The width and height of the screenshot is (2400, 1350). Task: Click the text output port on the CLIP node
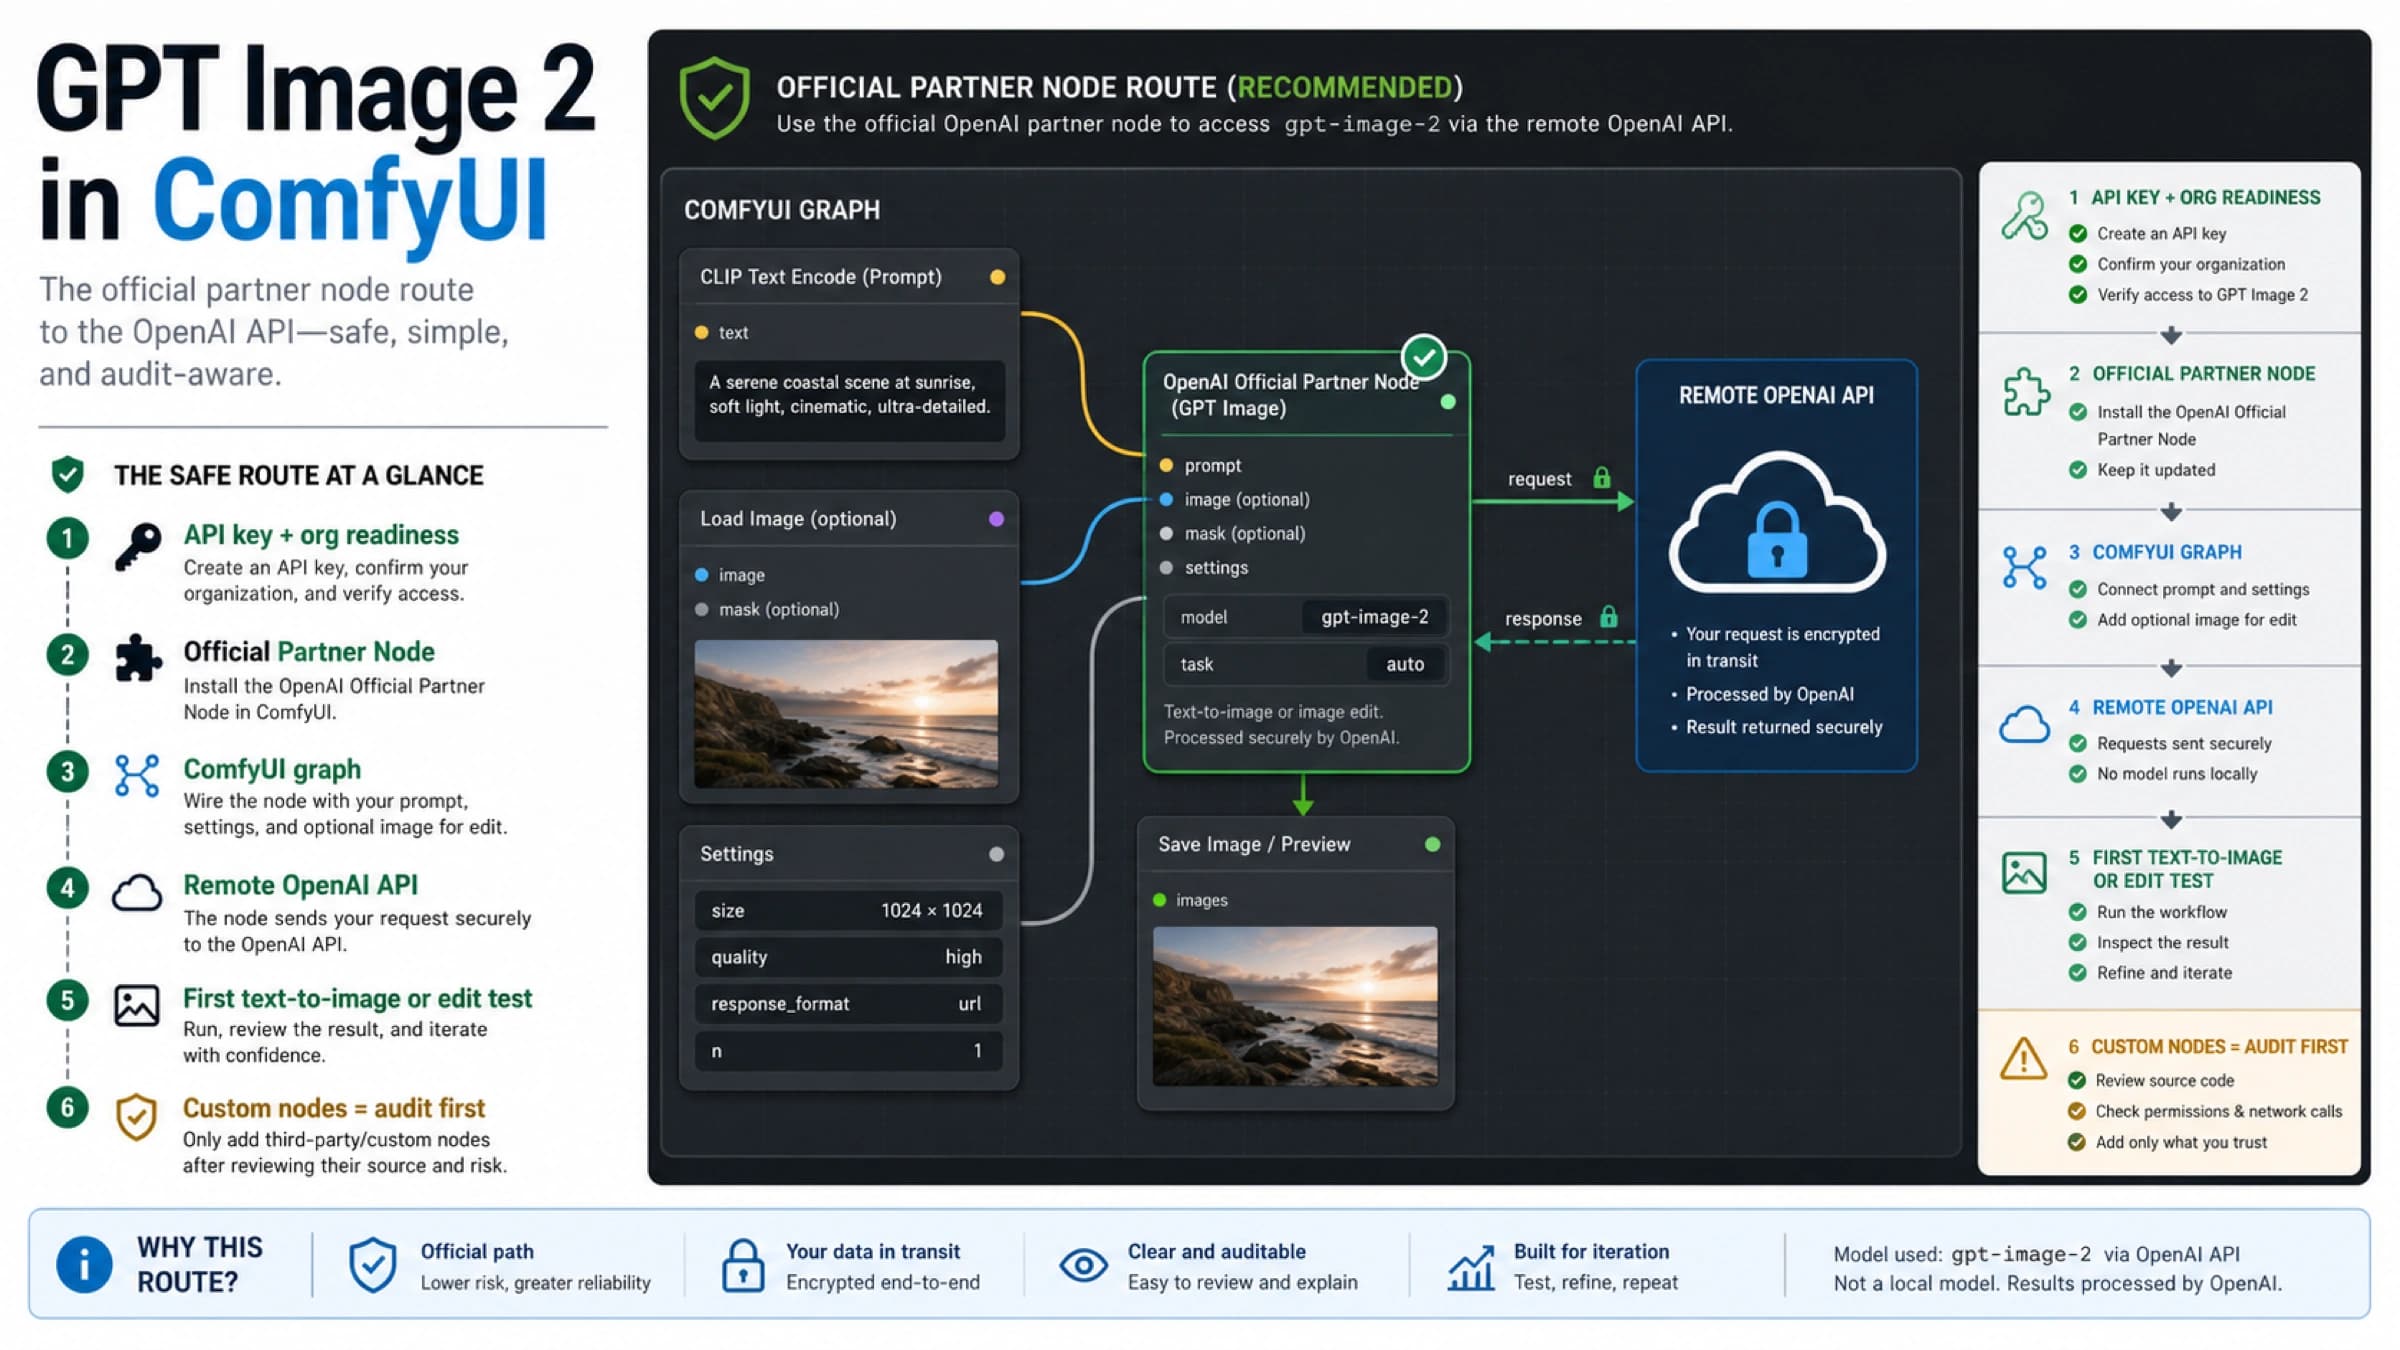701,333
